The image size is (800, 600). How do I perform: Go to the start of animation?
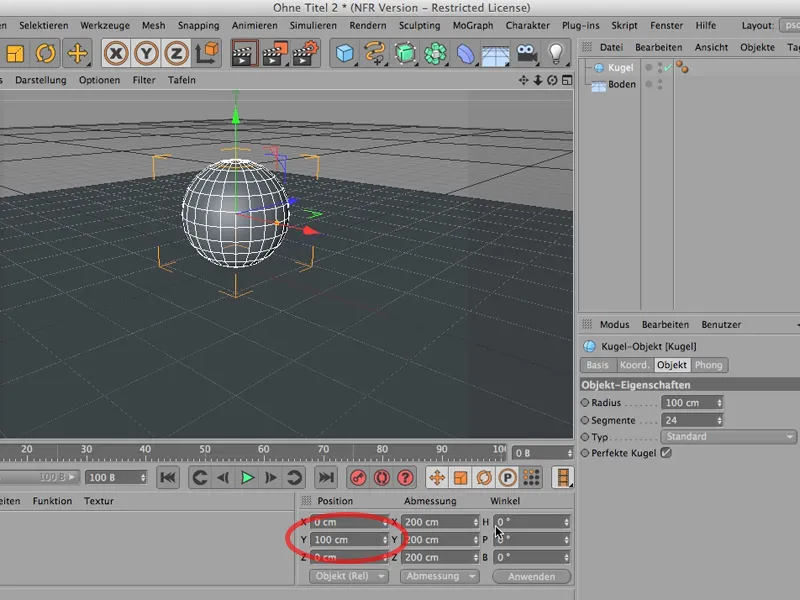168,478
